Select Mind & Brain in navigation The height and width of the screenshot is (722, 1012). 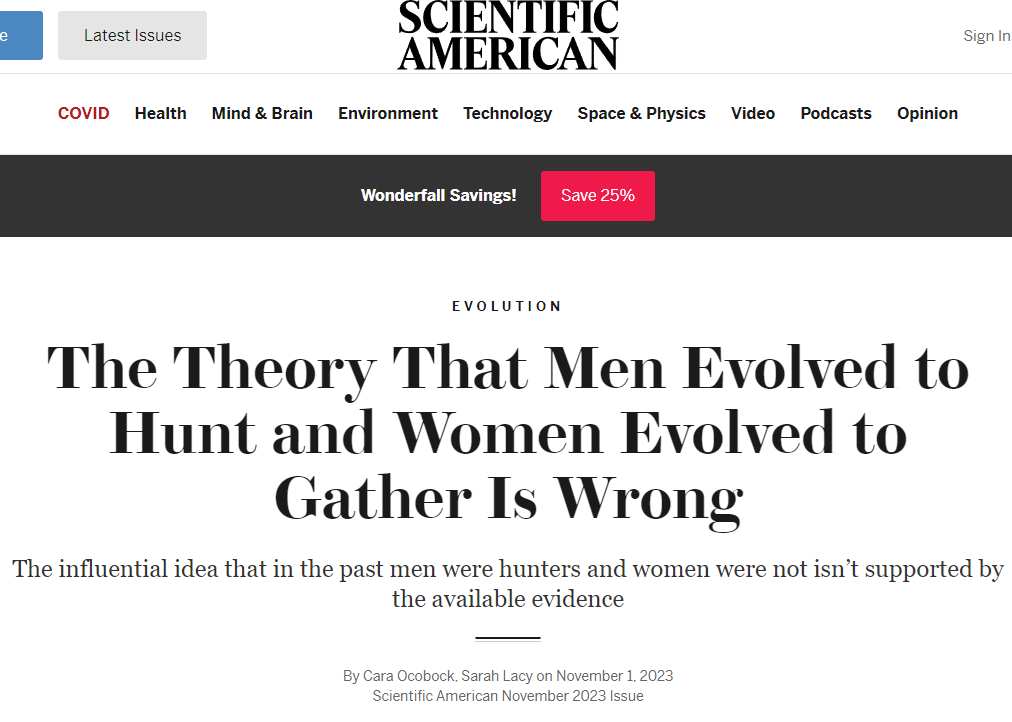click(x=262, y=114)
